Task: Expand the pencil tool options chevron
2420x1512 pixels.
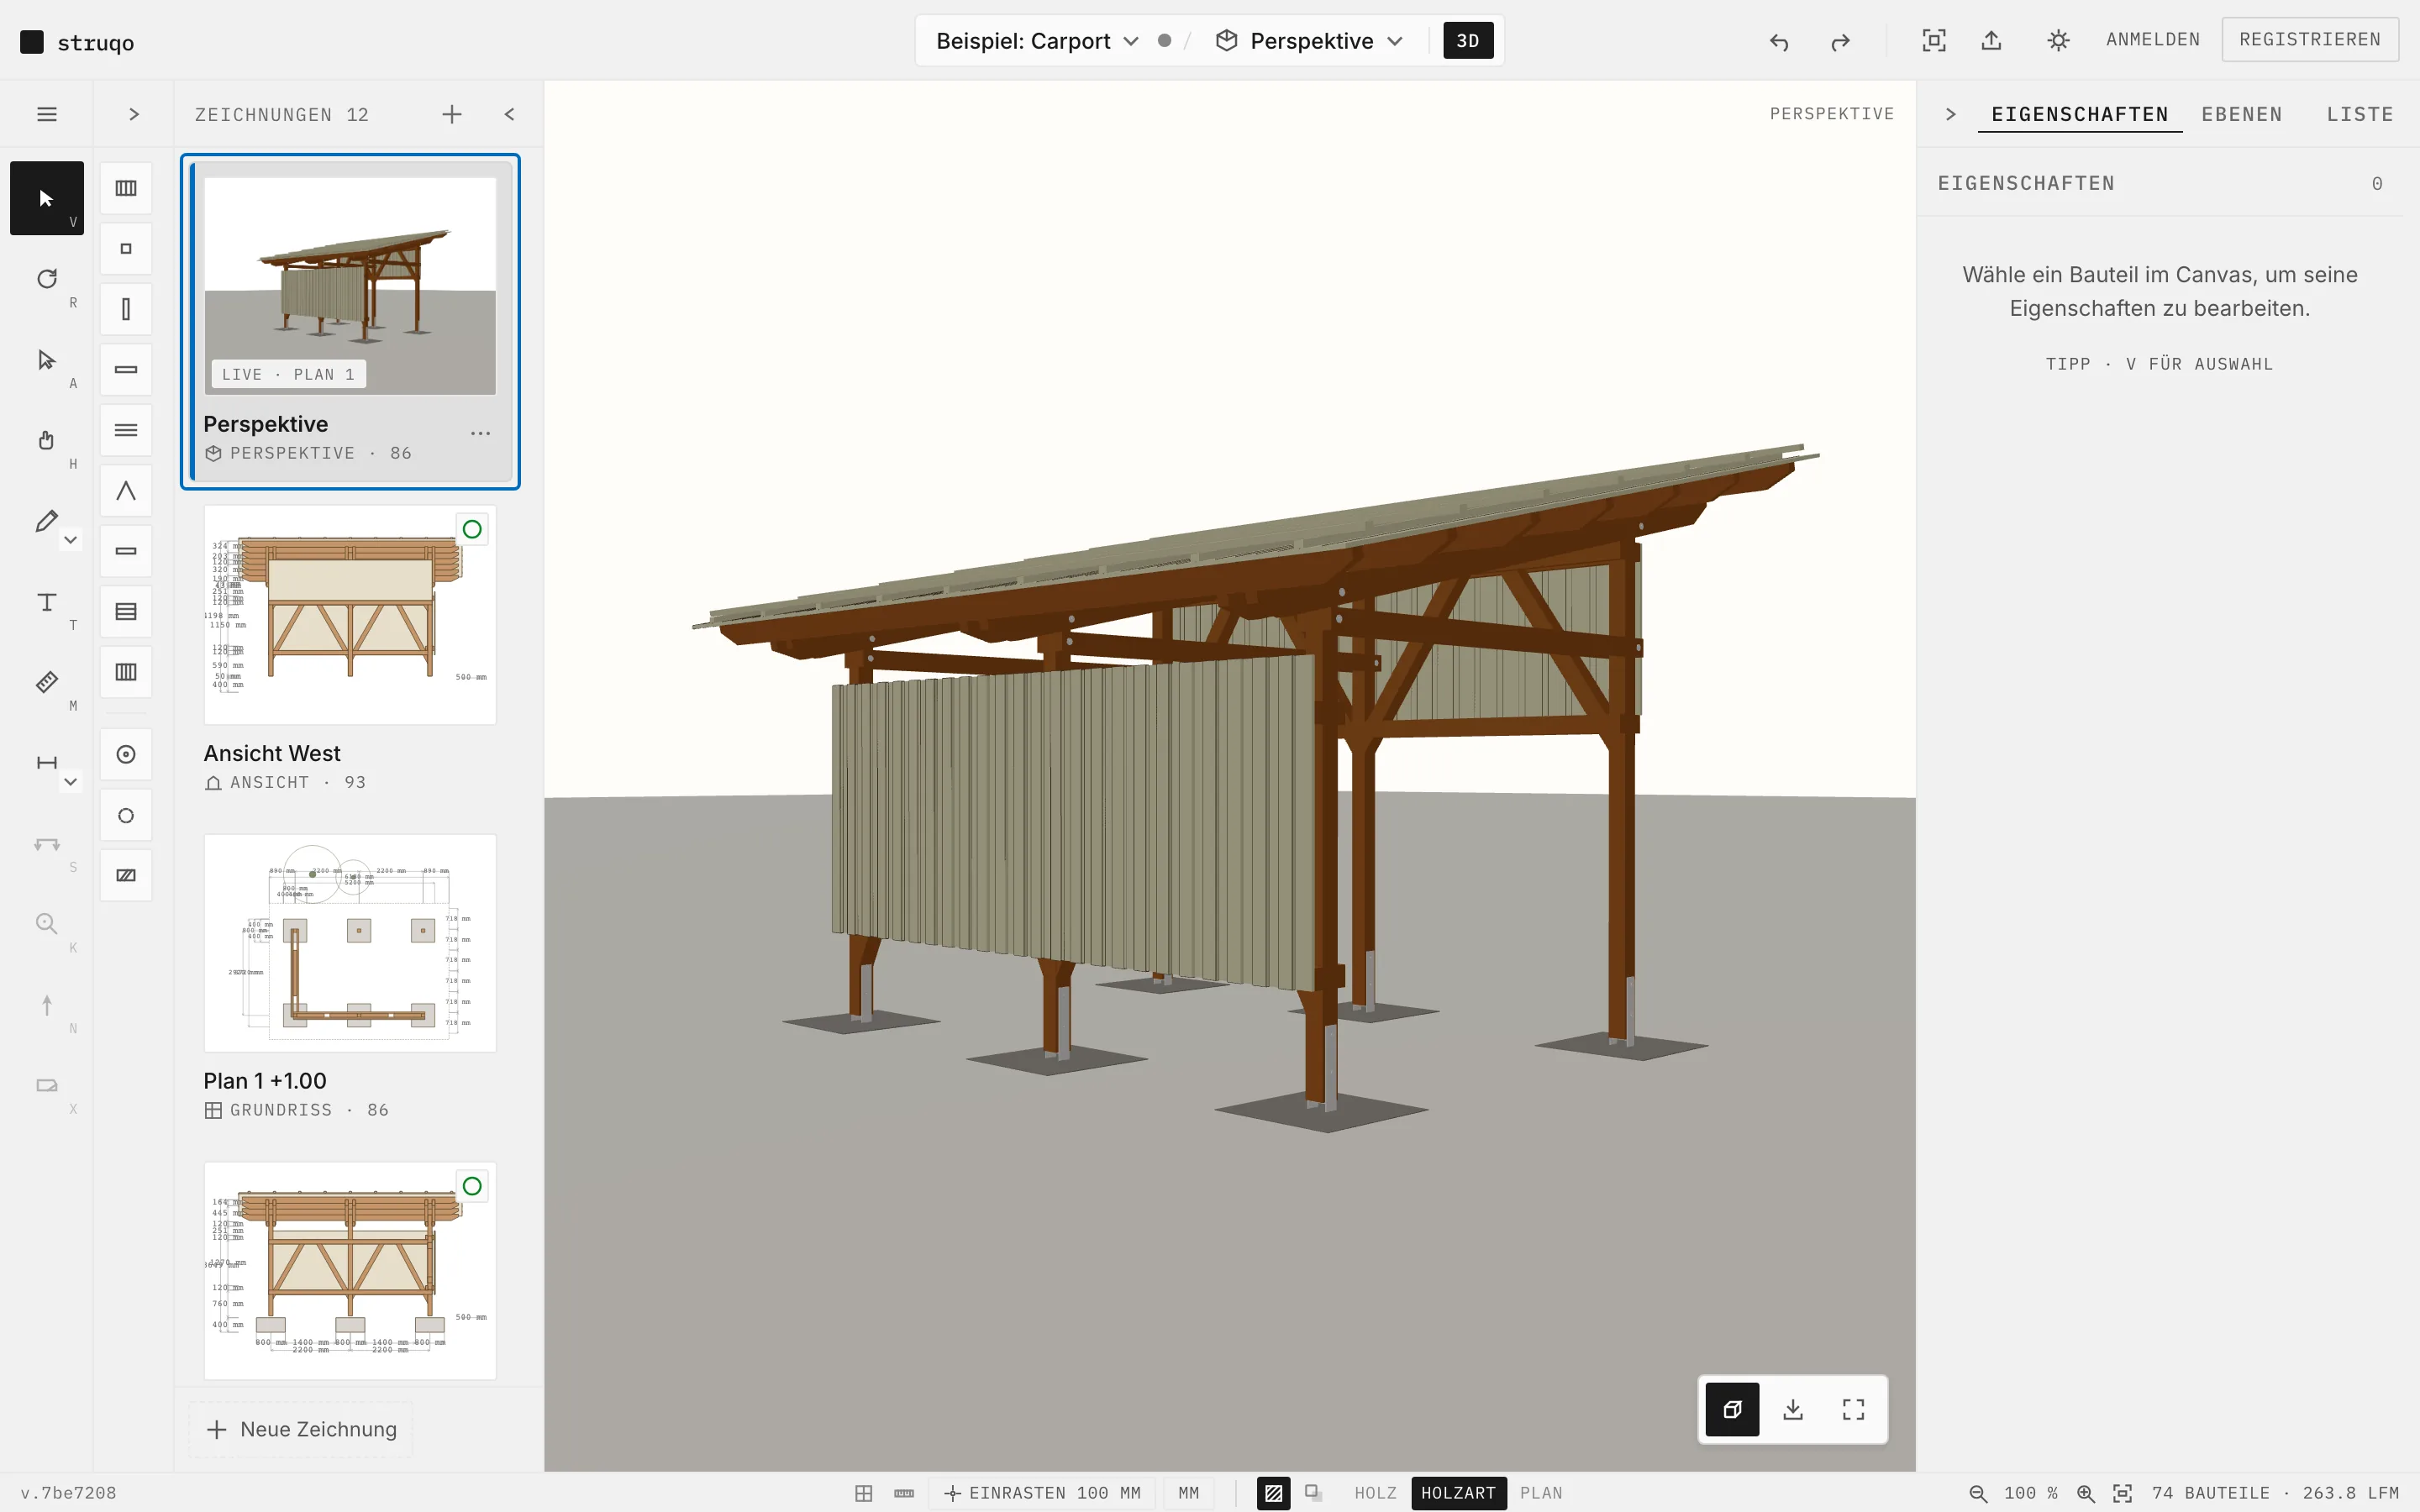Action: click(x=70, y=540)
